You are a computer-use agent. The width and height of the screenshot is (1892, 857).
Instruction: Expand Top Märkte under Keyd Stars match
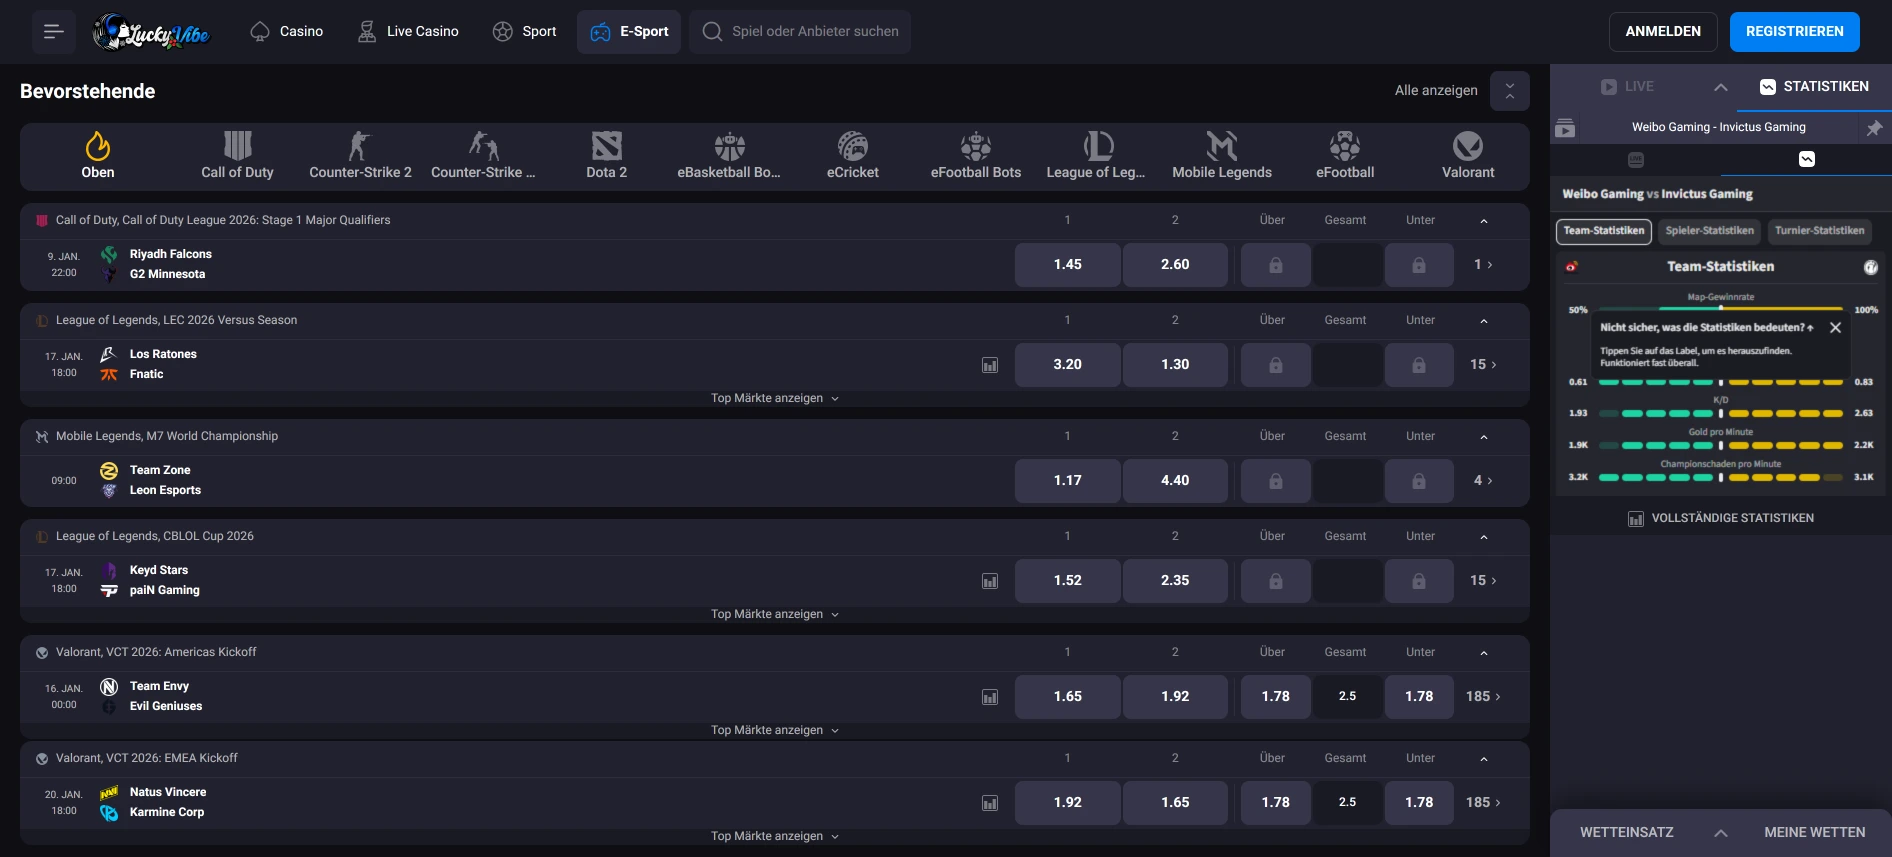point(775,614)
